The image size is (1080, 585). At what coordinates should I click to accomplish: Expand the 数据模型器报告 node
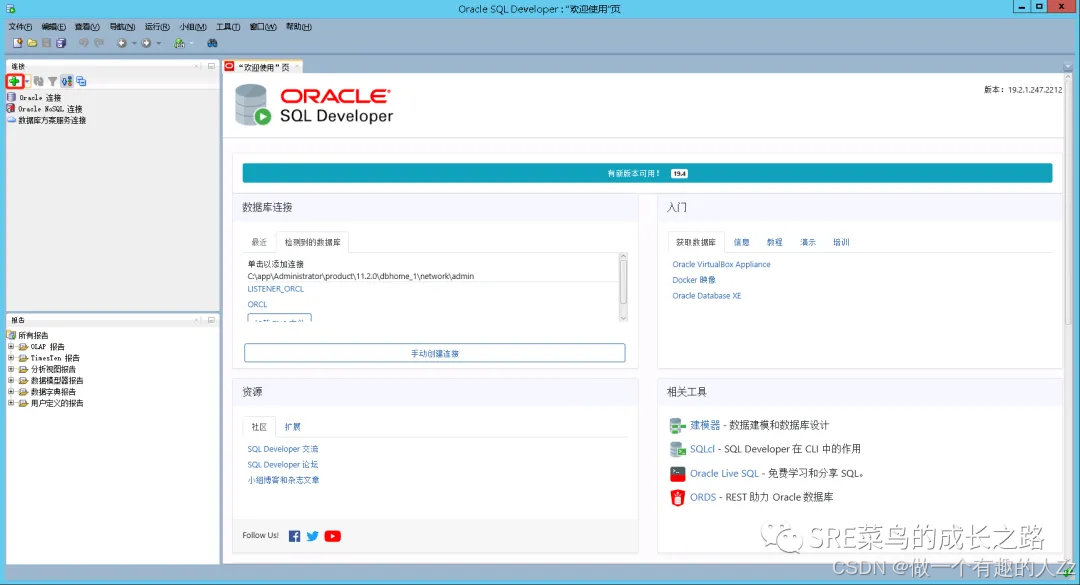pyautogui.click(x=11, y=380)
